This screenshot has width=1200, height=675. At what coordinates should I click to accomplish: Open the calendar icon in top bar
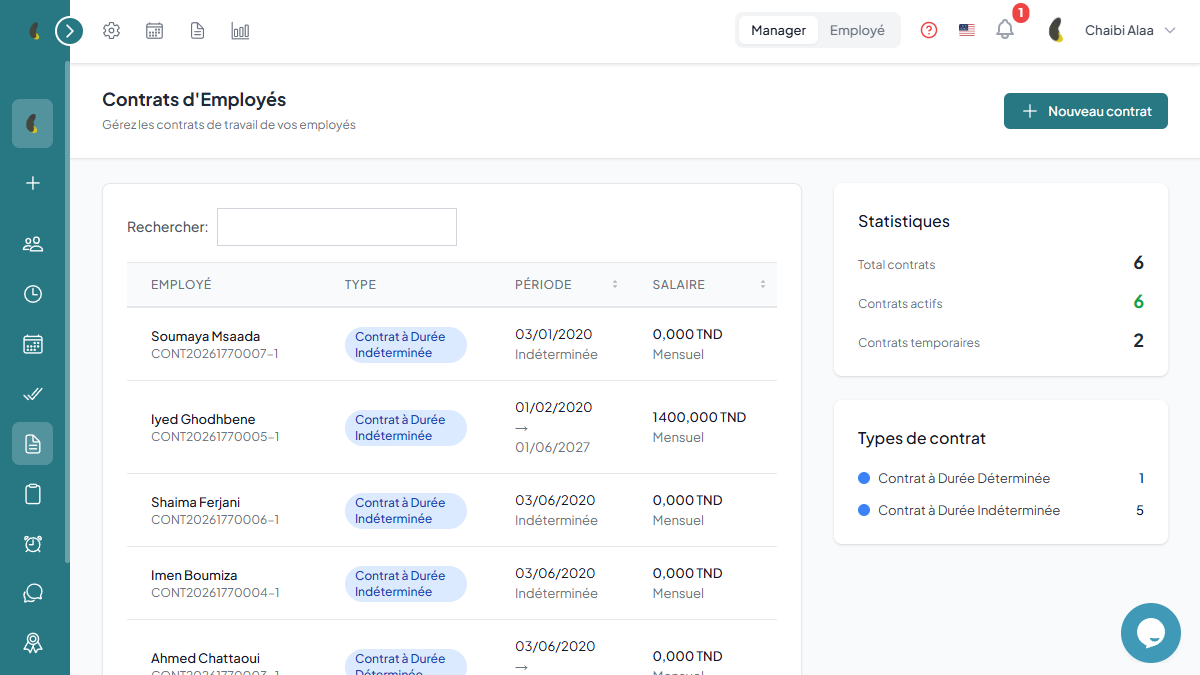[x=155, y=31]
